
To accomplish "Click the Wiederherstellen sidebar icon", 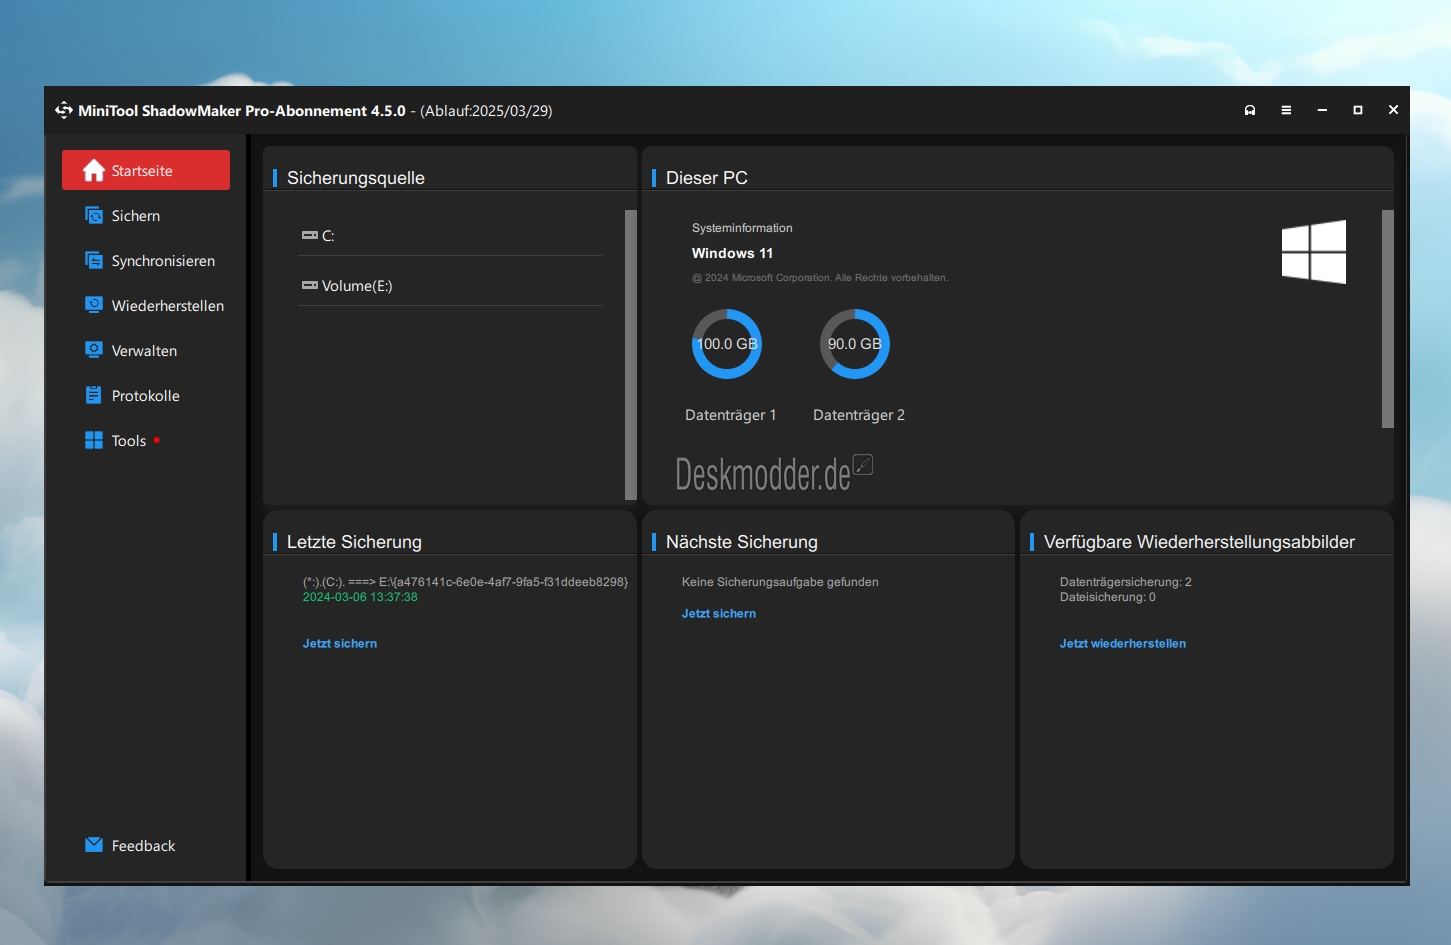I will [94, 305].
